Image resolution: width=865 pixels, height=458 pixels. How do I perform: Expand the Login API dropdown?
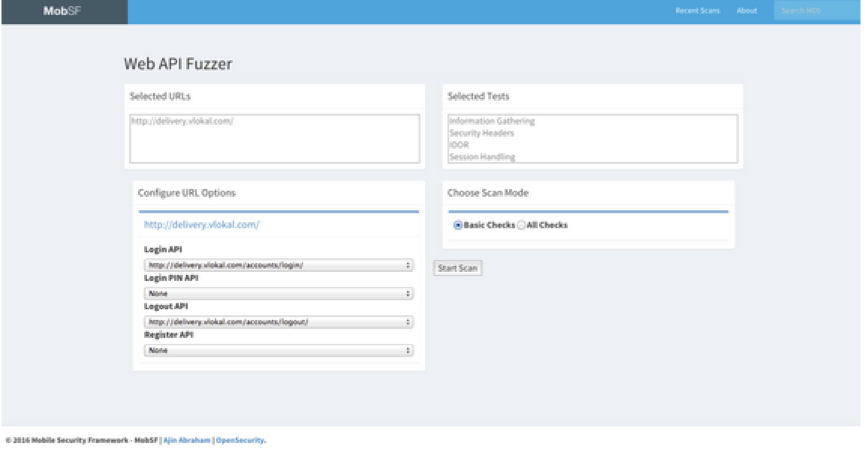pos(279,265)
